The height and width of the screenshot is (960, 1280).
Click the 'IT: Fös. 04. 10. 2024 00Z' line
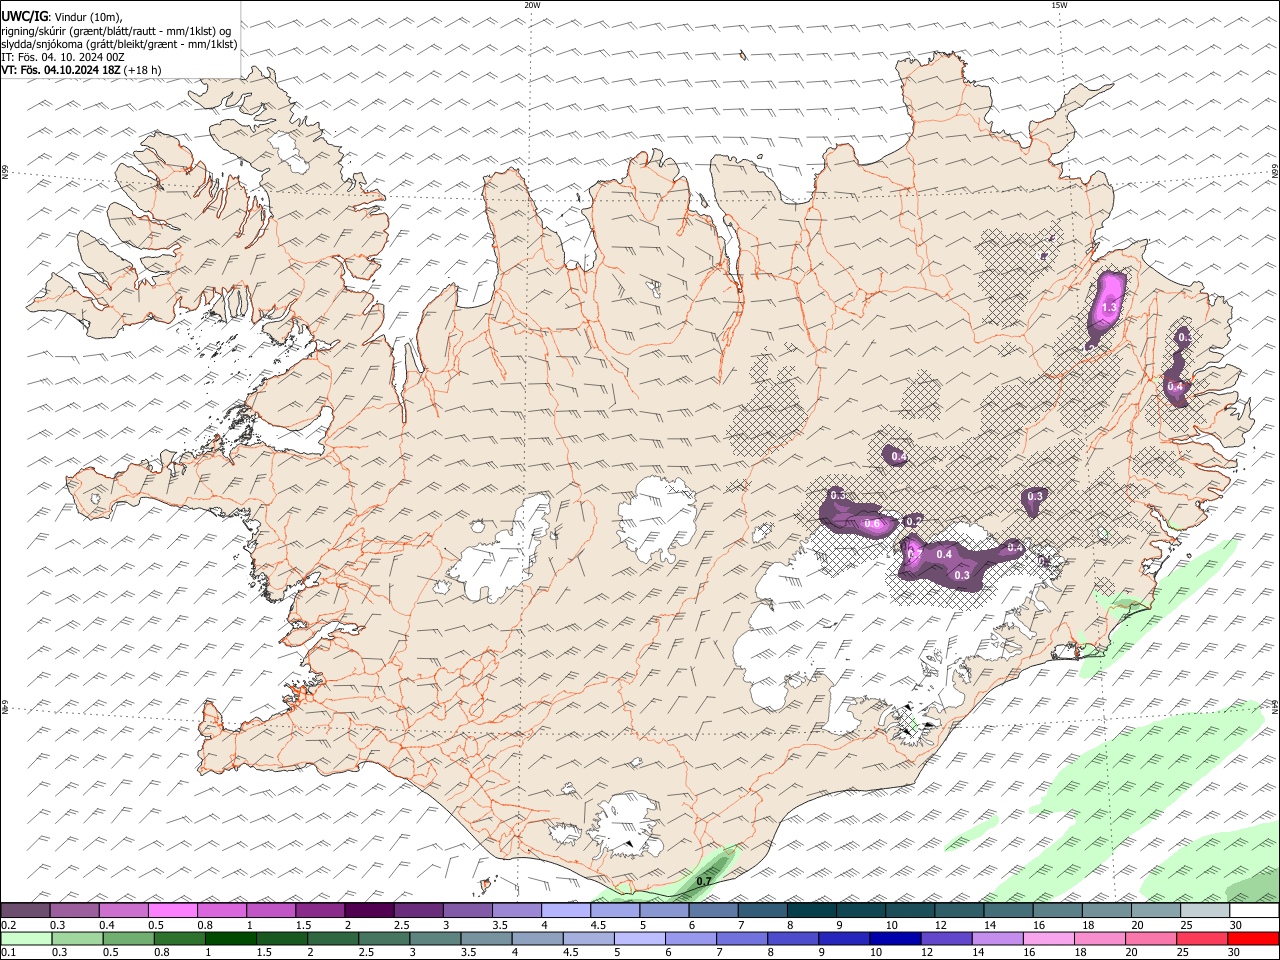pos(63,57)
